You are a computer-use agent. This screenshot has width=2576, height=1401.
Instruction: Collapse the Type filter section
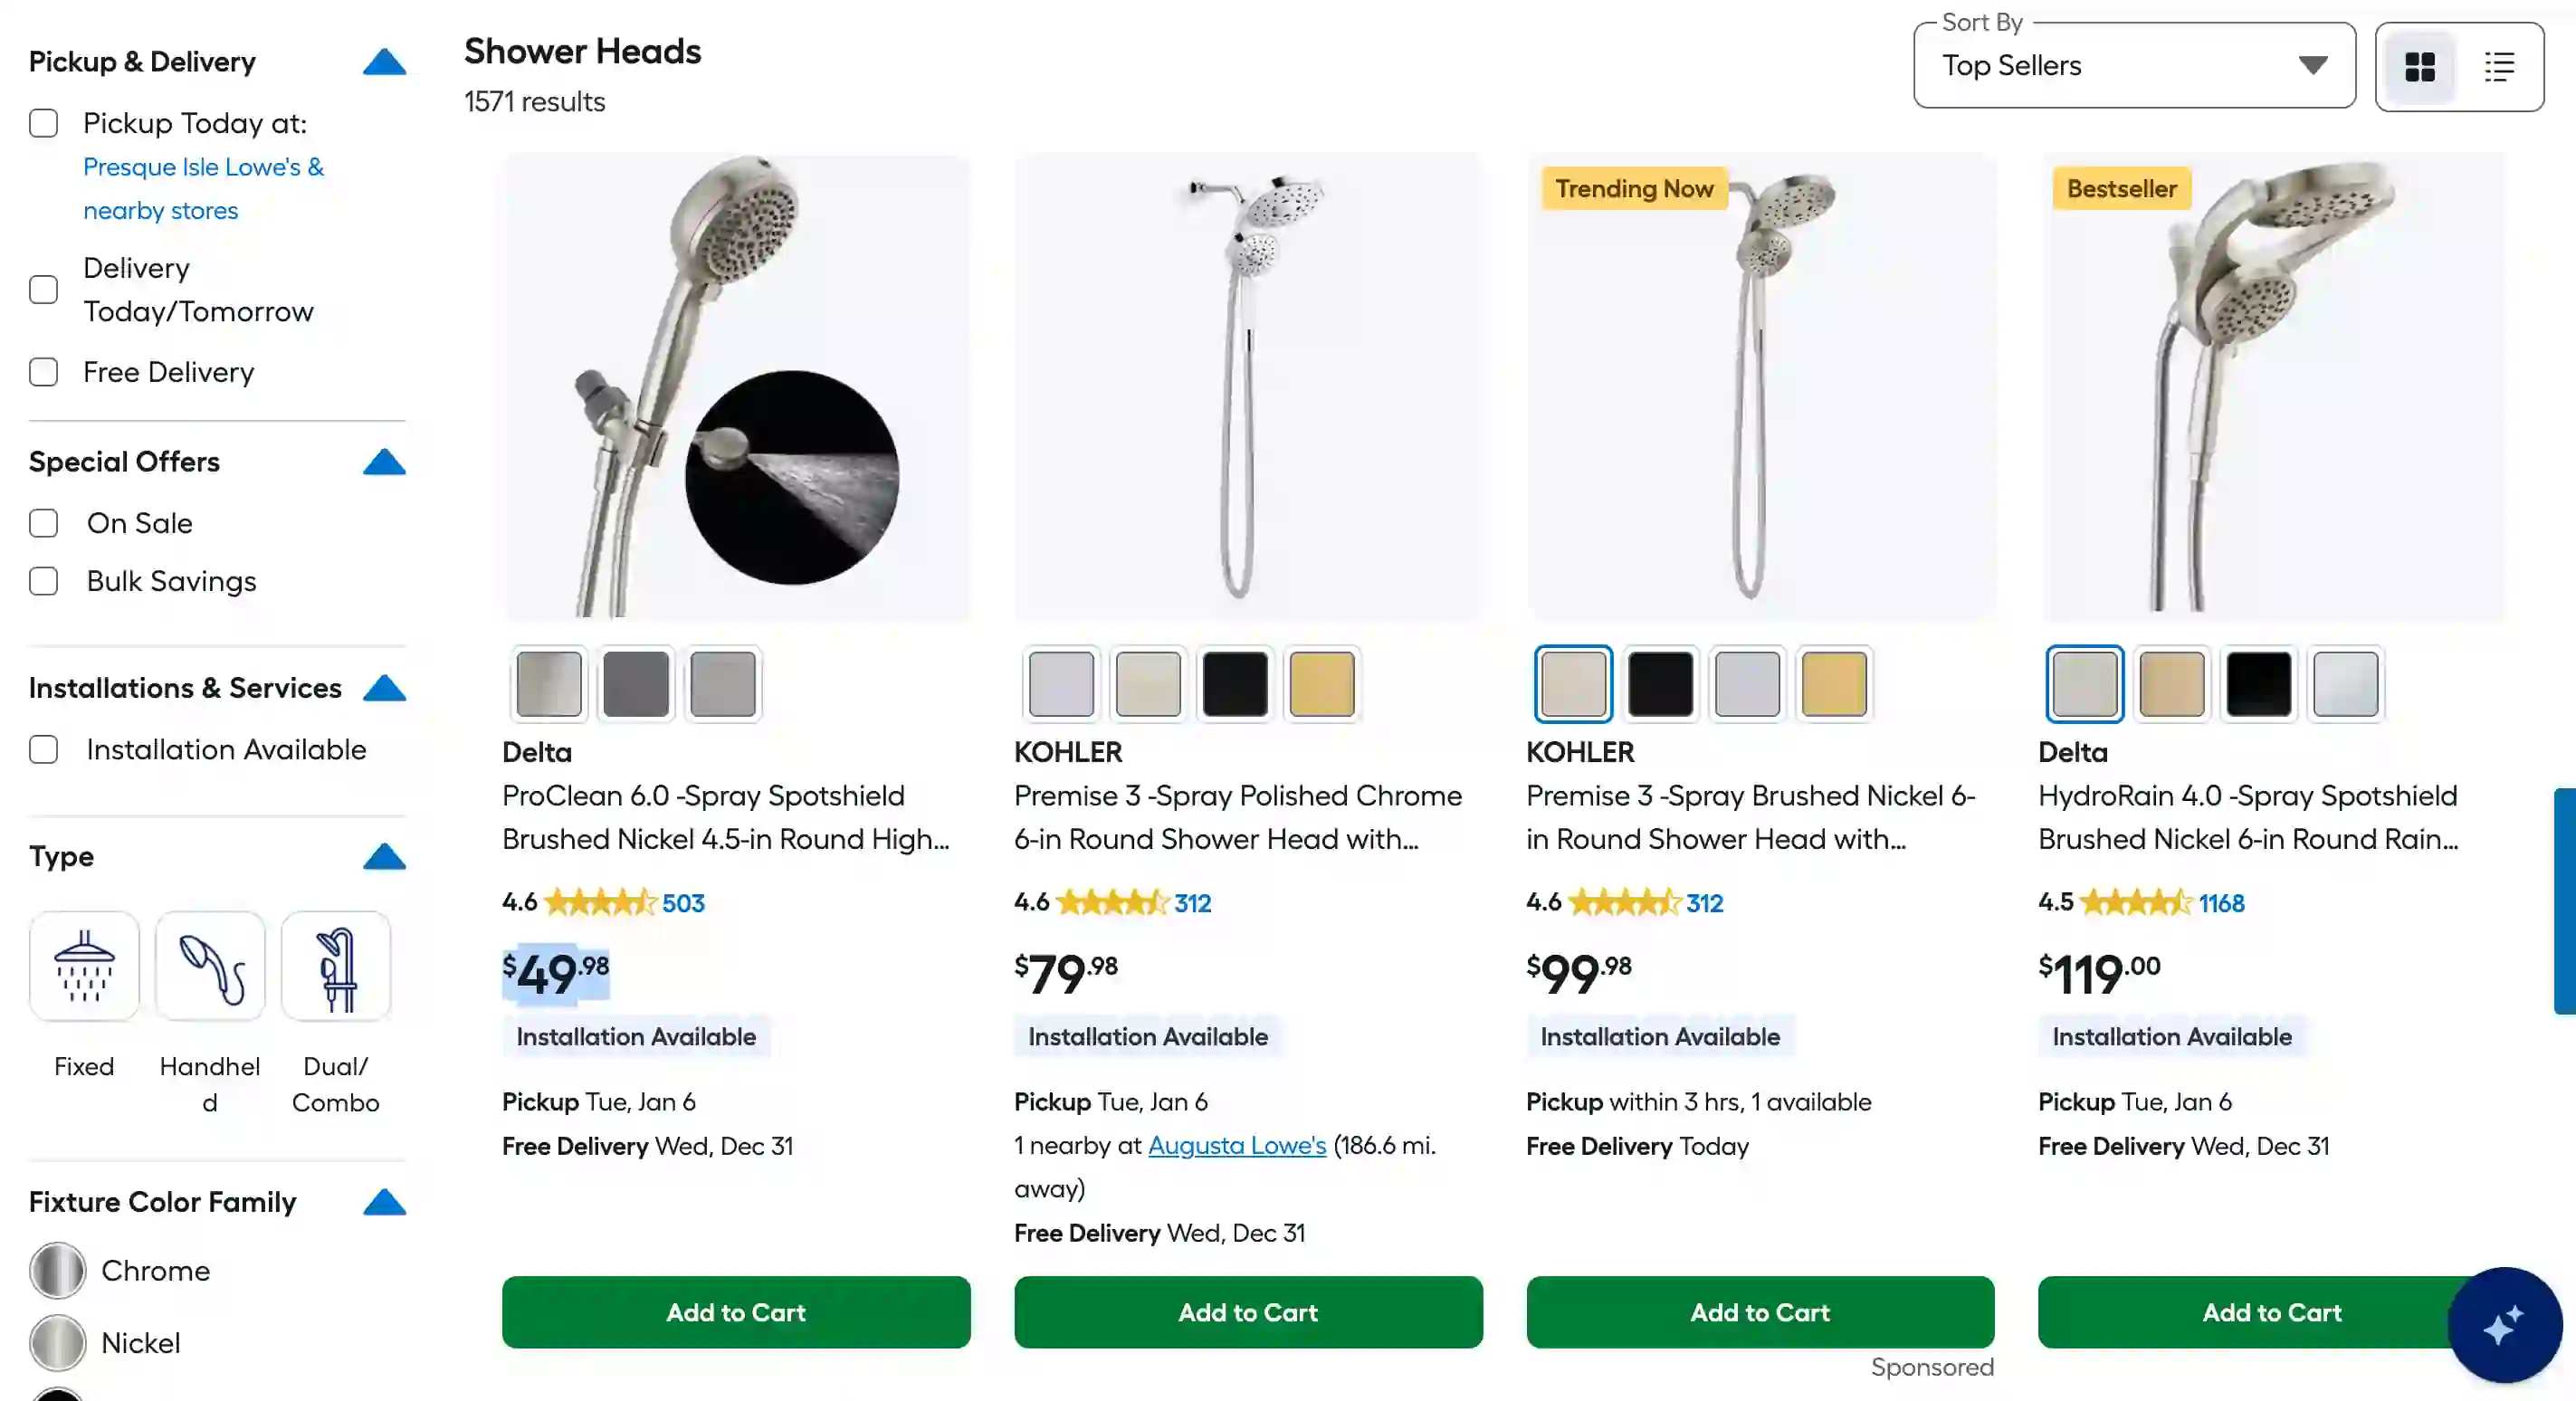[x=385, y=857]
